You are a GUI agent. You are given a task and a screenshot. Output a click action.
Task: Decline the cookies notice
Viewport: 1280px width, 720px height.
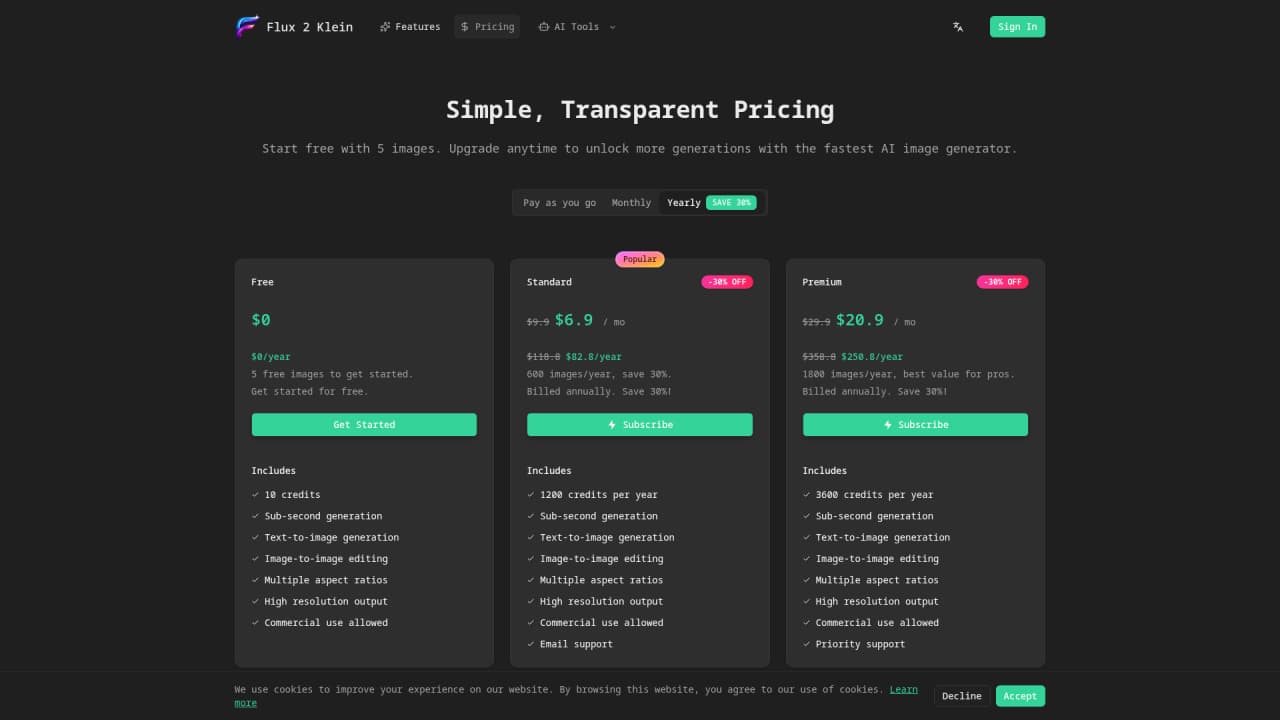[x=962, y=696]
